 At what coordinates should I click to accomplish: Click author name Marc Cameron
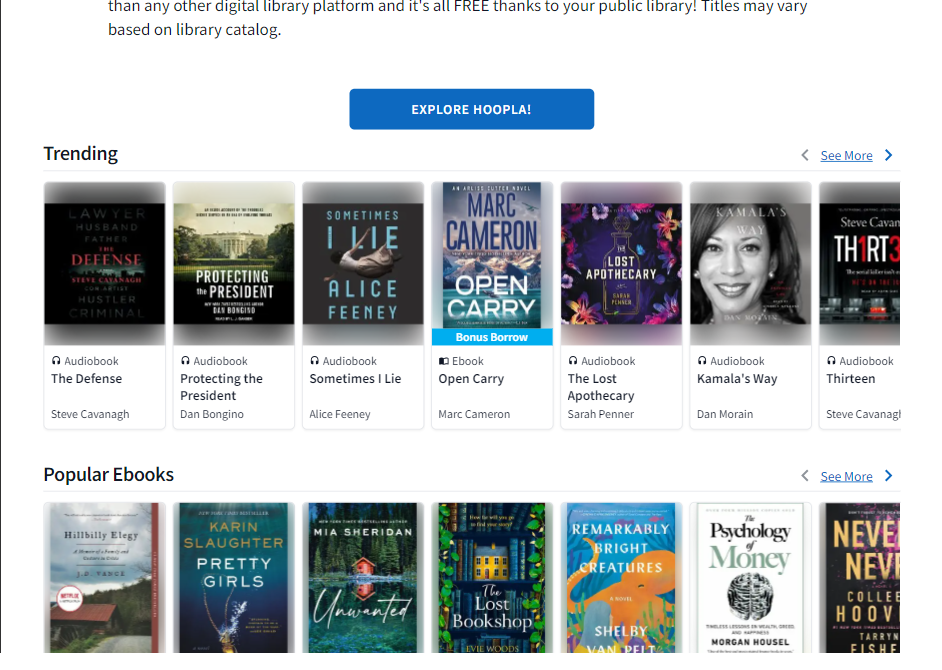click(474, 414)
